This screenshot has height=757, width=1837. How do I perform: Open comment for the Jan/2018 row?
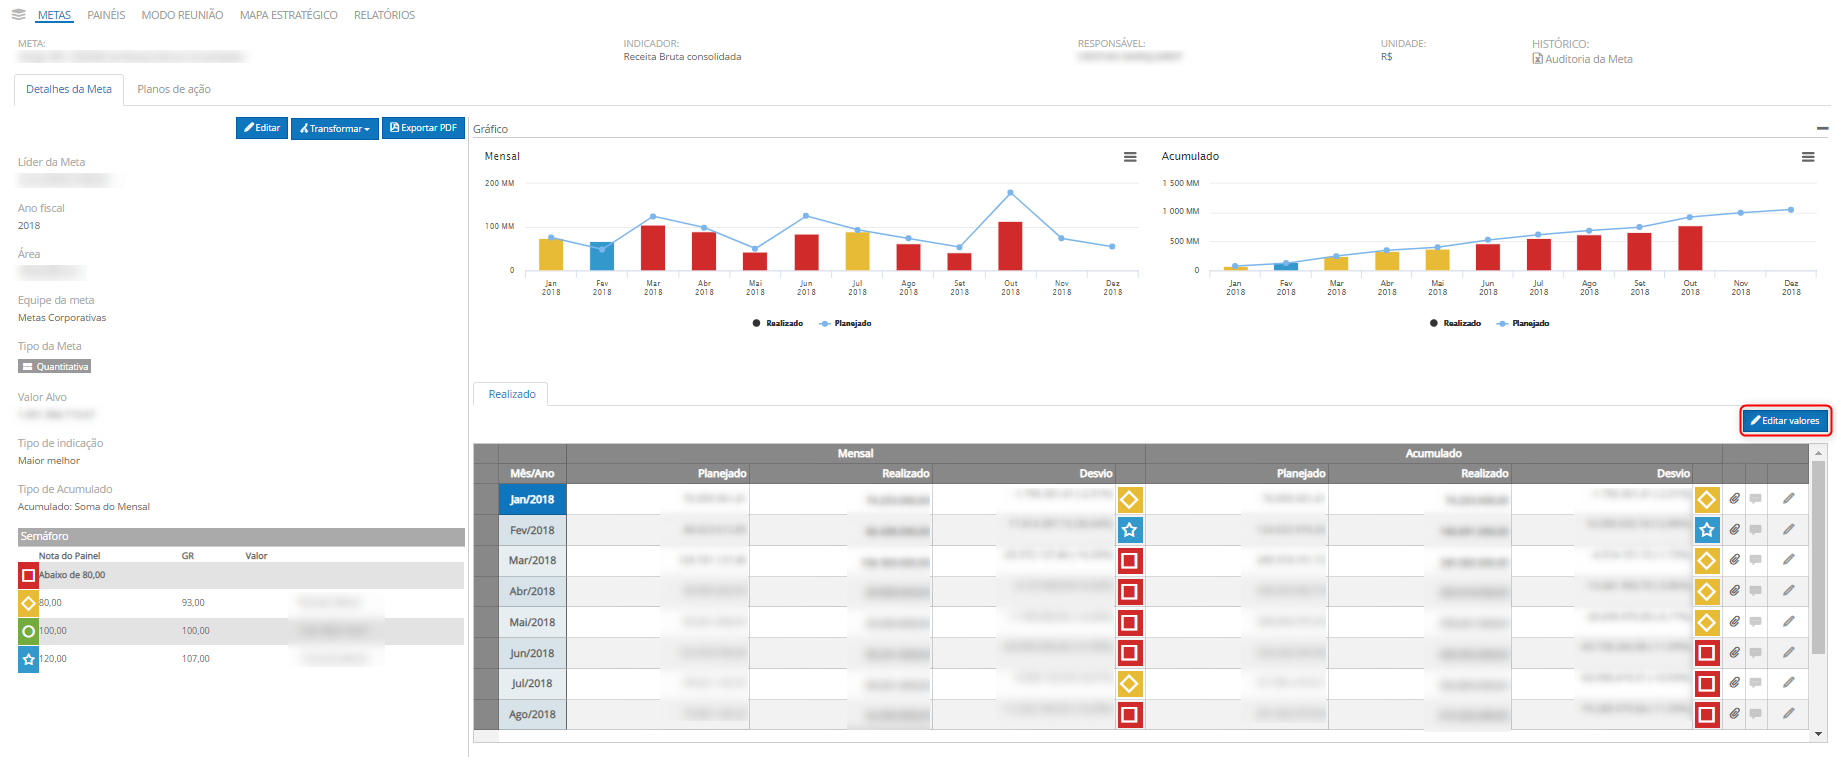(x=1756, y=499)
